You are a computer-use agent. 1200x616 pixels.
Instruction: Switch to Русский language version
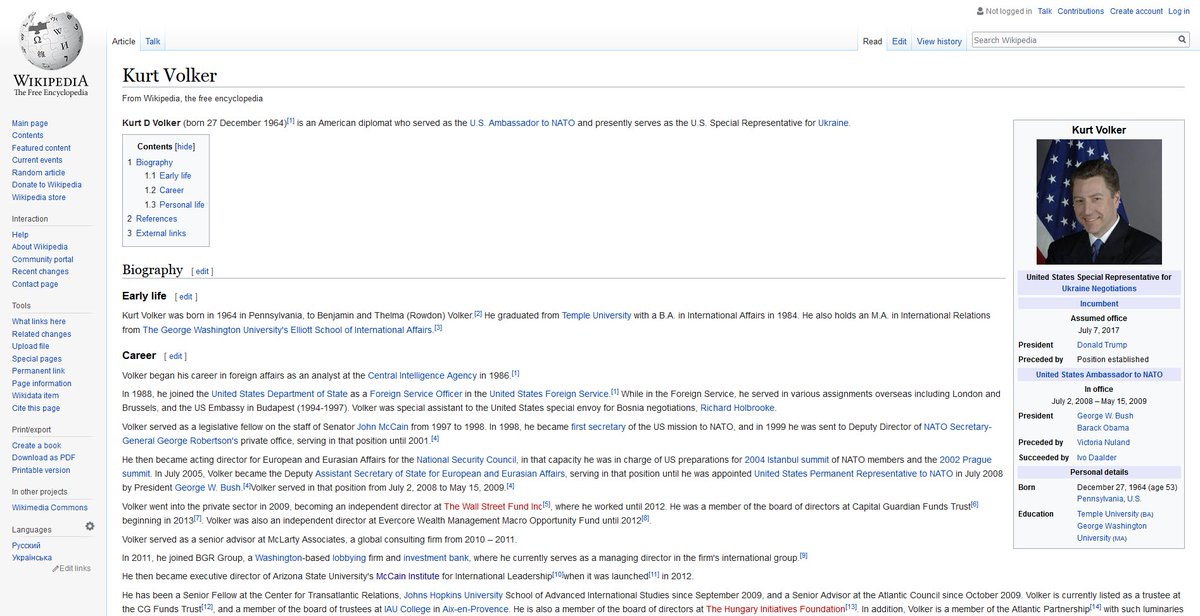(27, 545)
